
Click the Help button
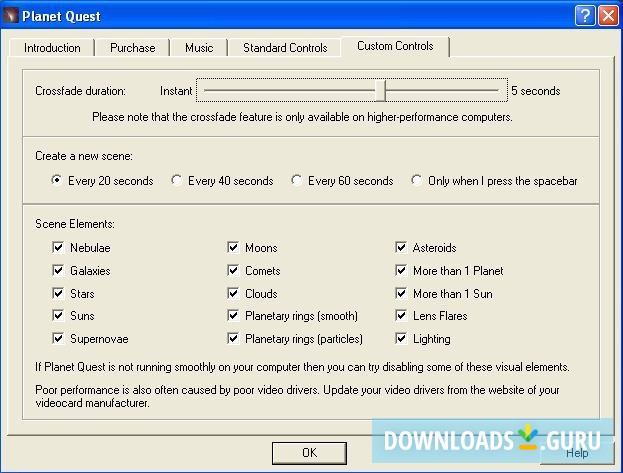(x=577, y=453)
